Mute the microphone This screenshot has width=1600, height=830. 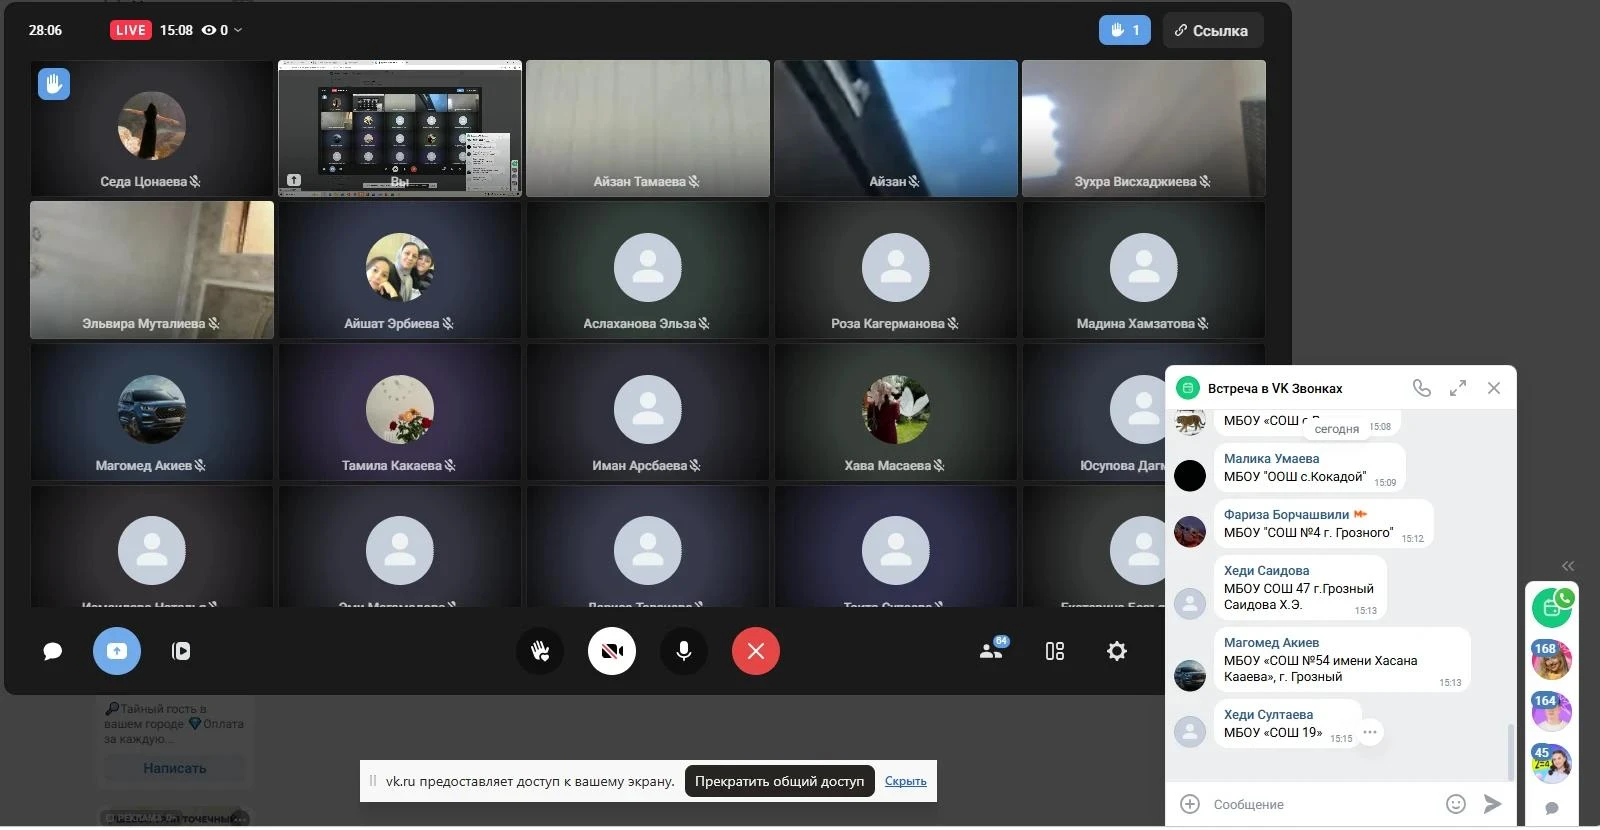(684, 651)
